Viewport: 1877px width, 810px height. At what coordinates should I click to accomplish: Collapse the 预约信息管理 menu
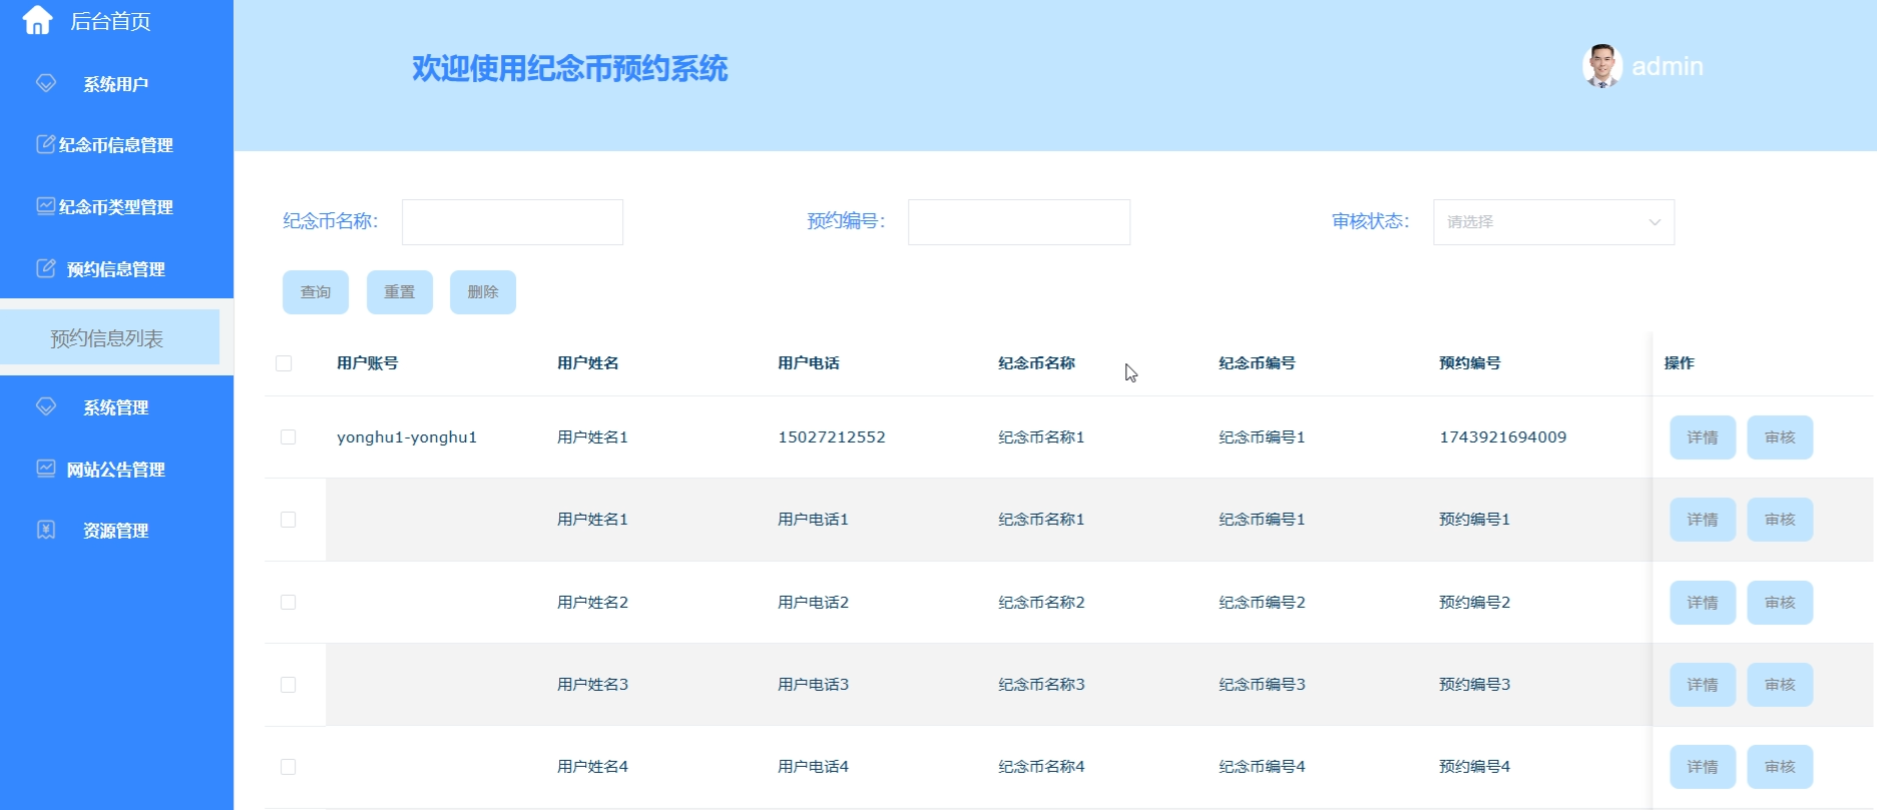coord(116,269)
